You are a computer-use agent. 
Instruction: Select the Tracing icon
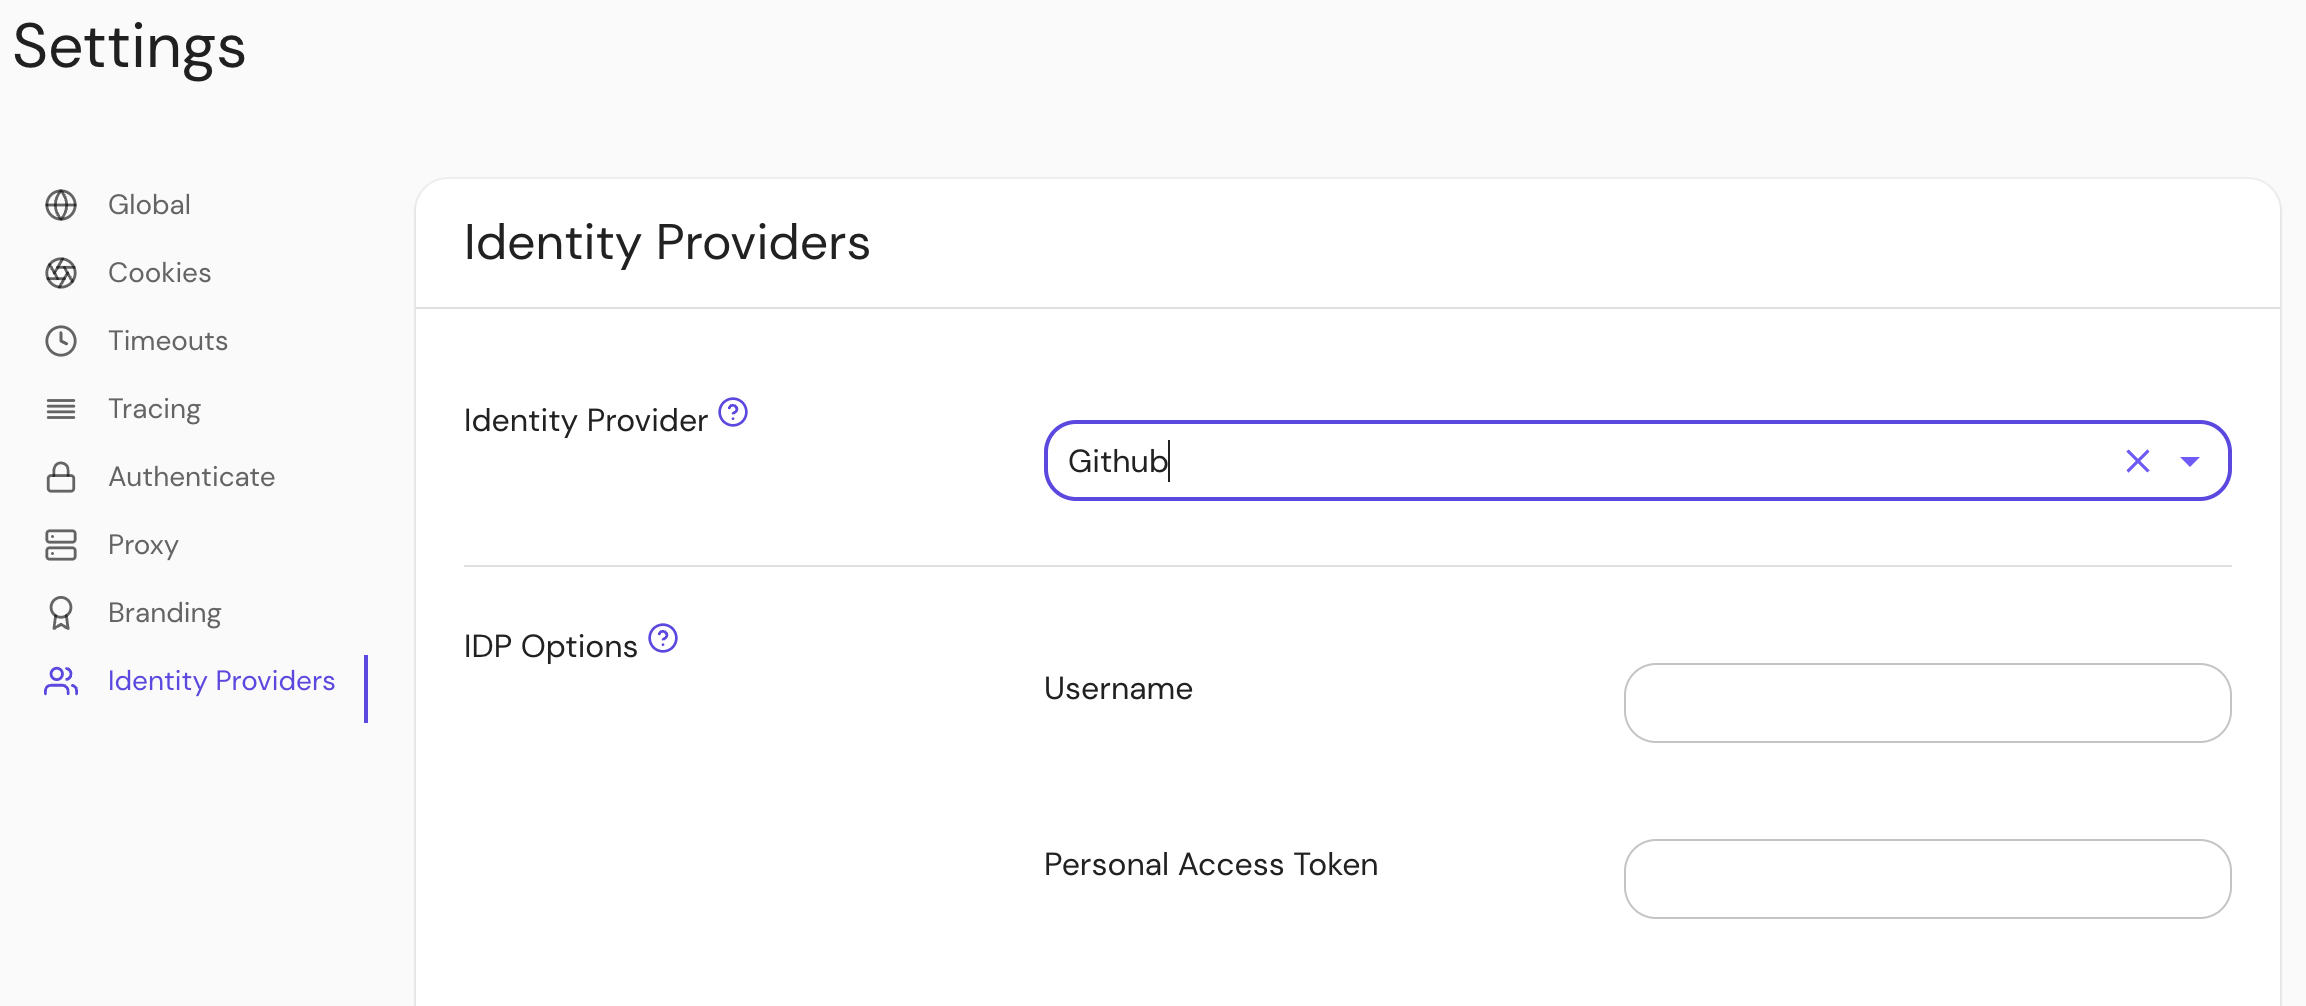[61, 408]
